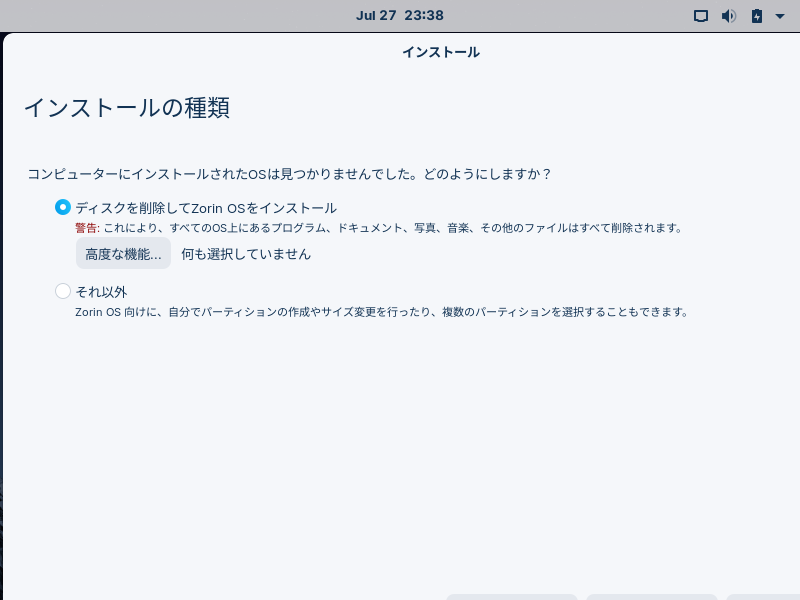Click the no OS found question text
The height and width of the screenshot is (600, 800).
[289, 174]
